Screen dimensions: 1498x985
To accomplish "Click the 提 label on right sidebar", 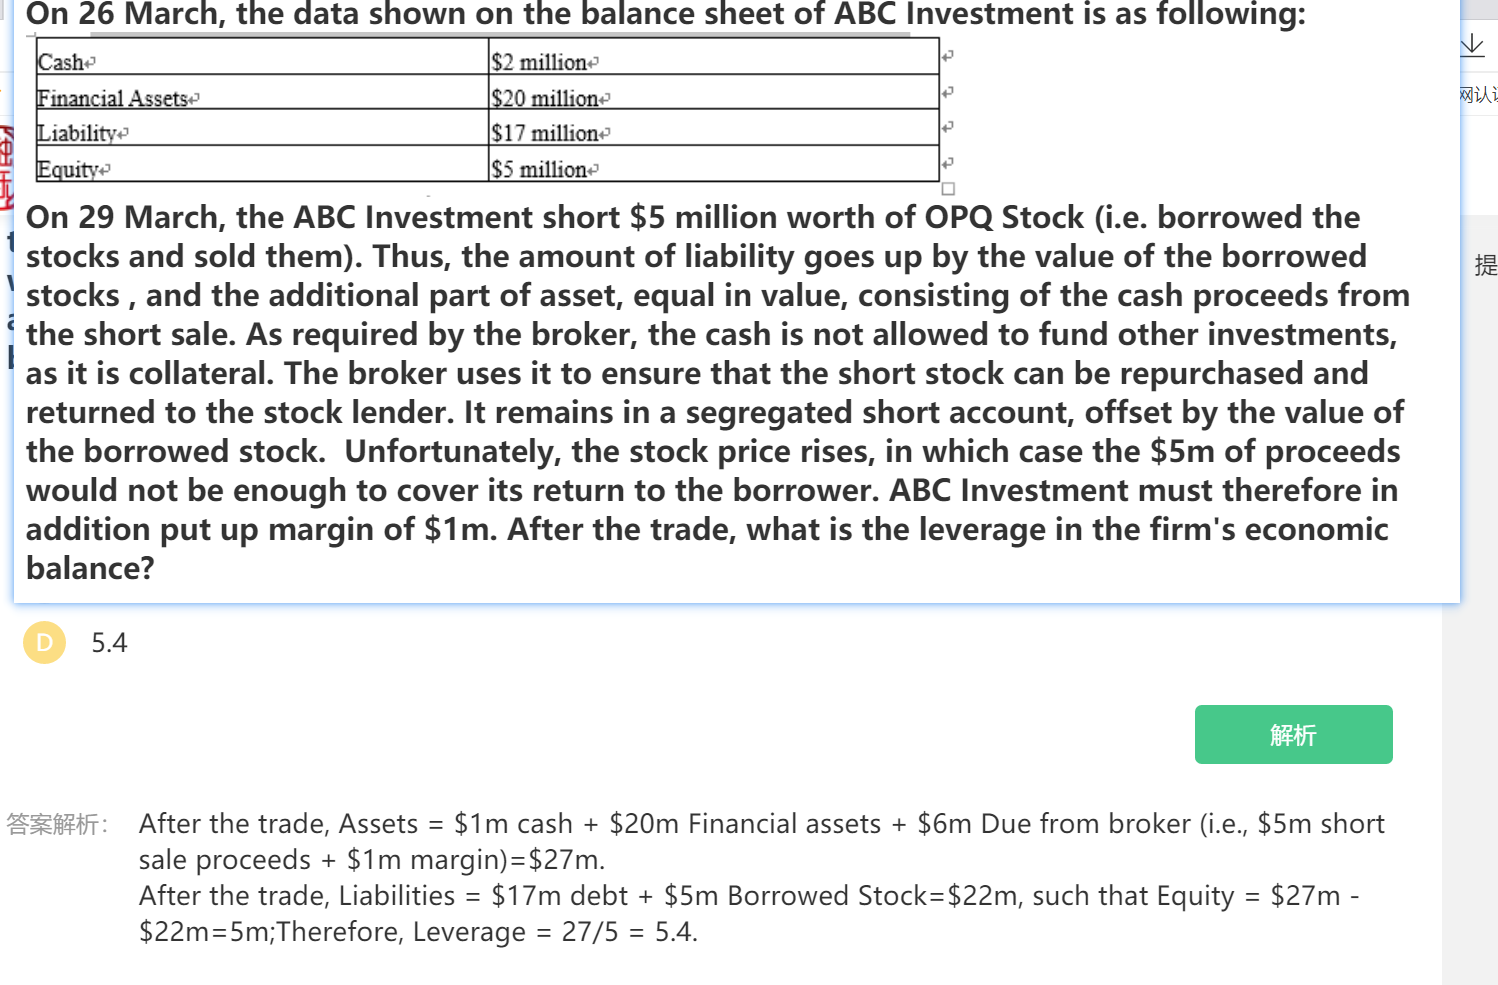I will [1486, 265].
